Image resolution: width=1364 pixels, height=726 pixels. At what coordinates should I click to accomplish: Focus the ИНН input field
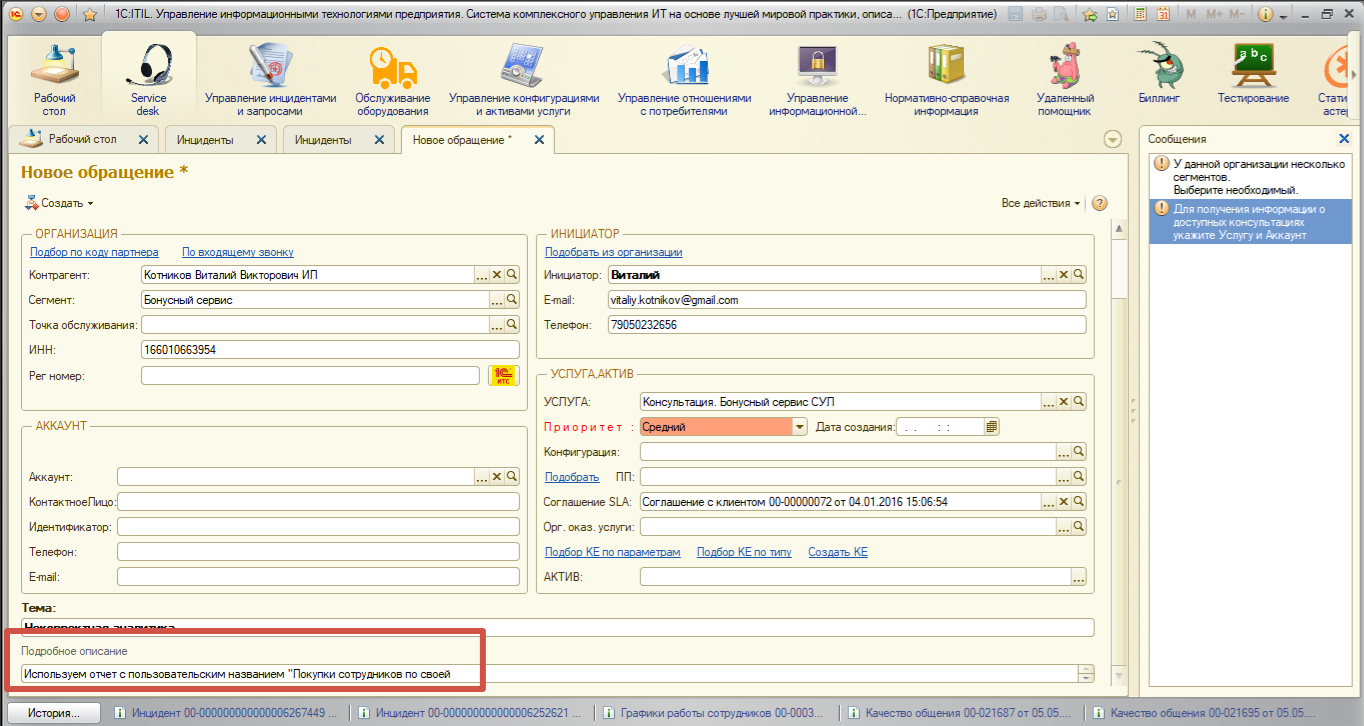pos(330,350)
